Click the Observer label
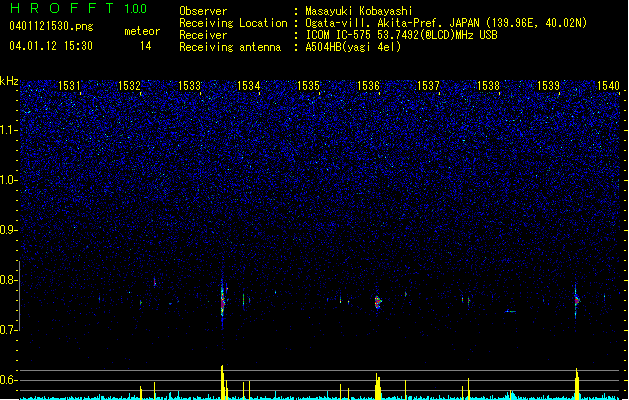The height and width of the screenshot is (400, 629). coord(203,11)
